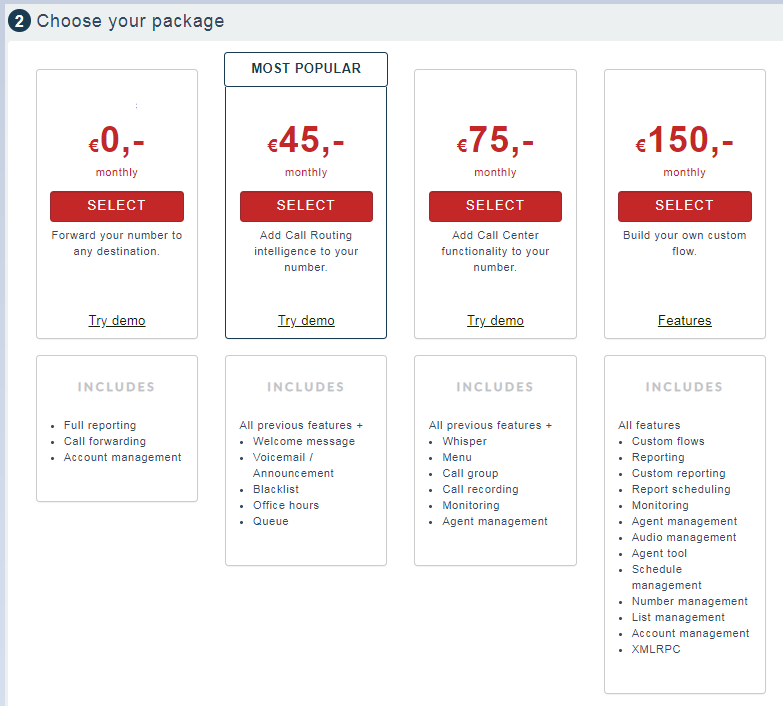Image resolution: width=783 pixels, height=706 pixels.
Task: Open Try demo for the €0 package
Action: click(117, 321)
